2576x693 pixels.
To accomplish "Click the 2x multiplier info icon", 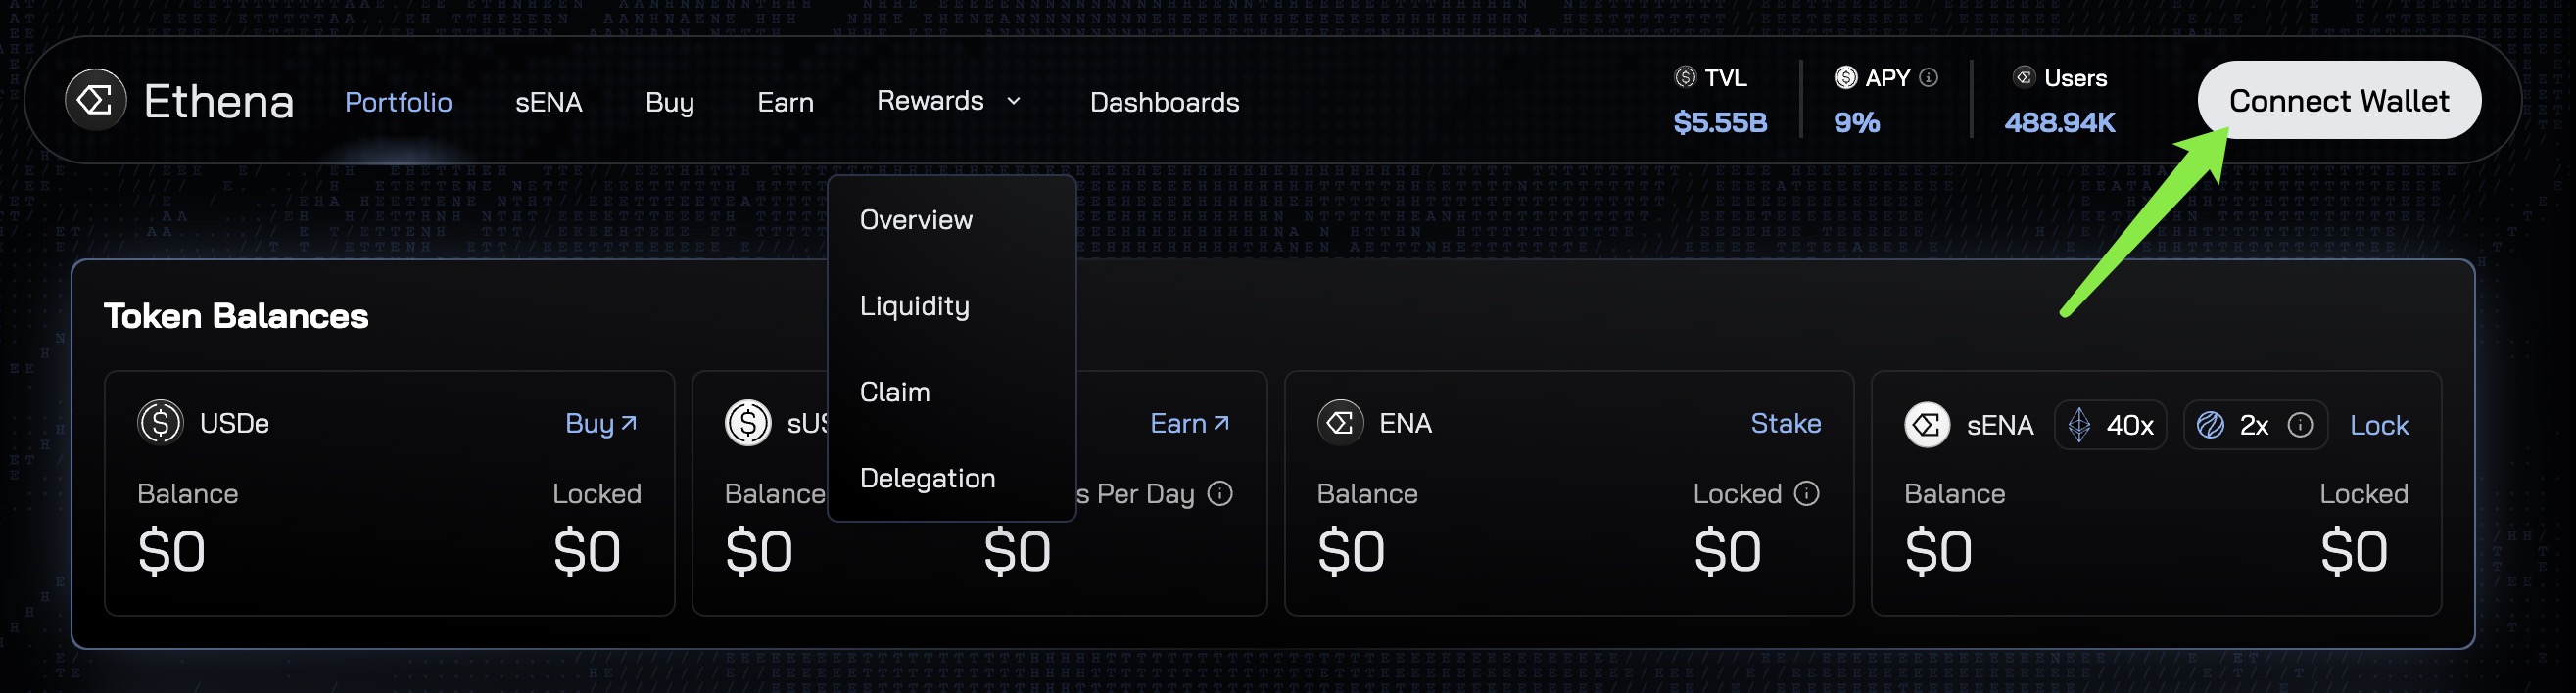I will (x=2300, y=425).
